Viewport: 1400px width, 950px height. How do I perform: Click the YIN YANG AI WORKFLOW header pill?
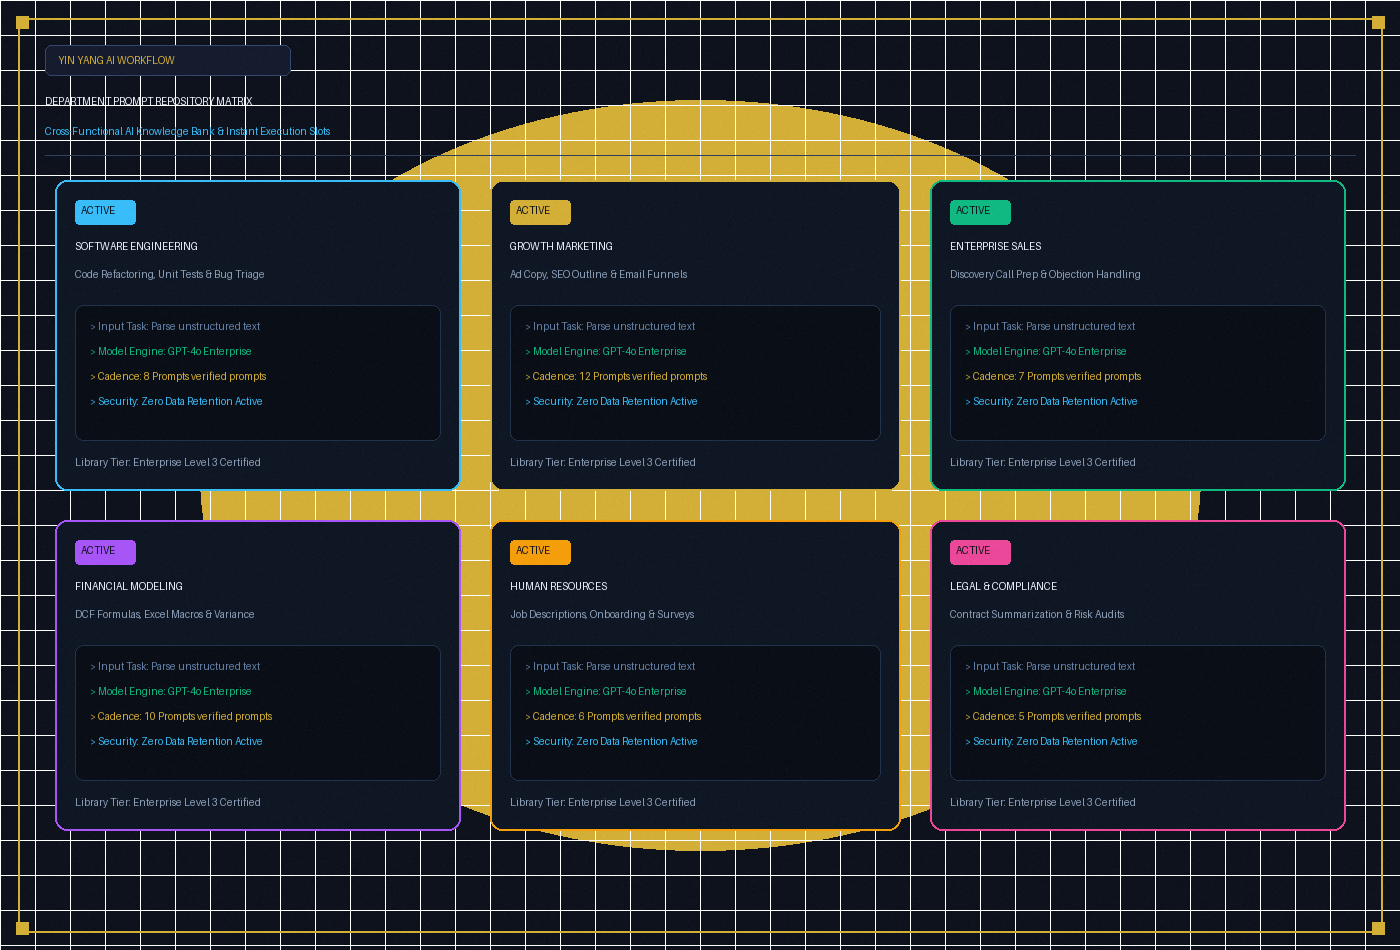(168, 60)
